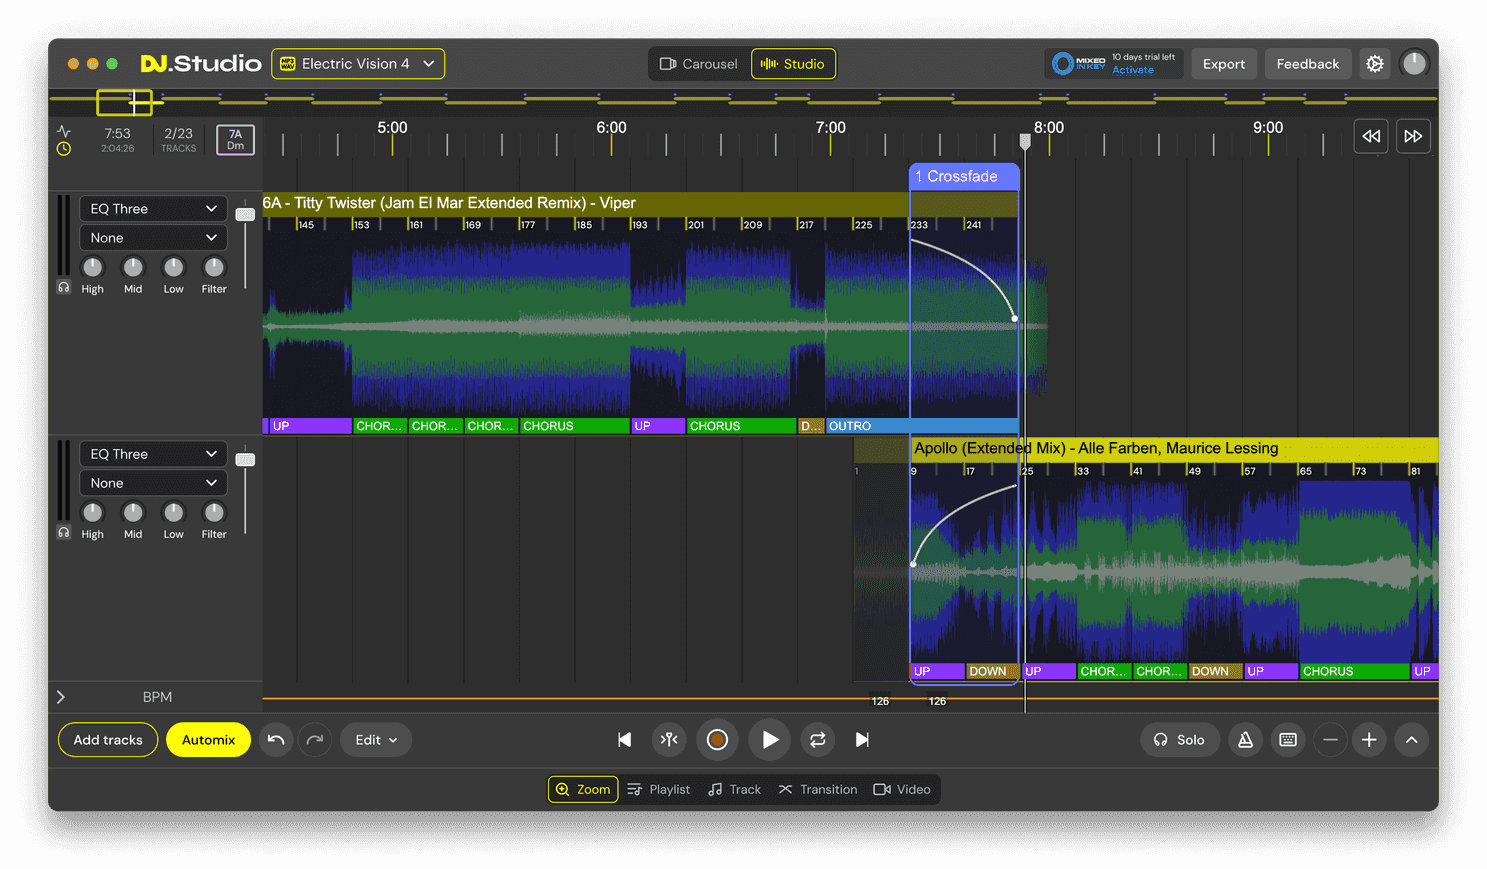Zoom in using the plus icon

[x=1369, y=740]
